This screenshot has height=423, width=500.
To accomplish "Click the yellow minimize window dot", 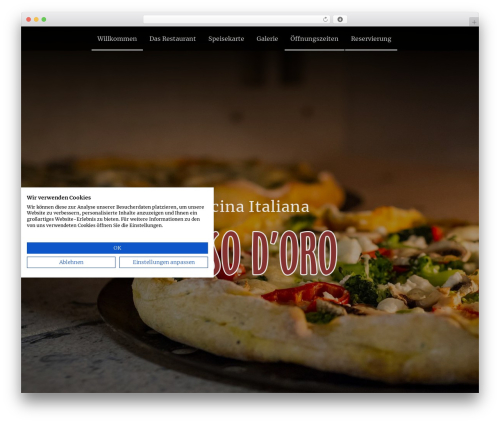I will click(x=36, y=20).
